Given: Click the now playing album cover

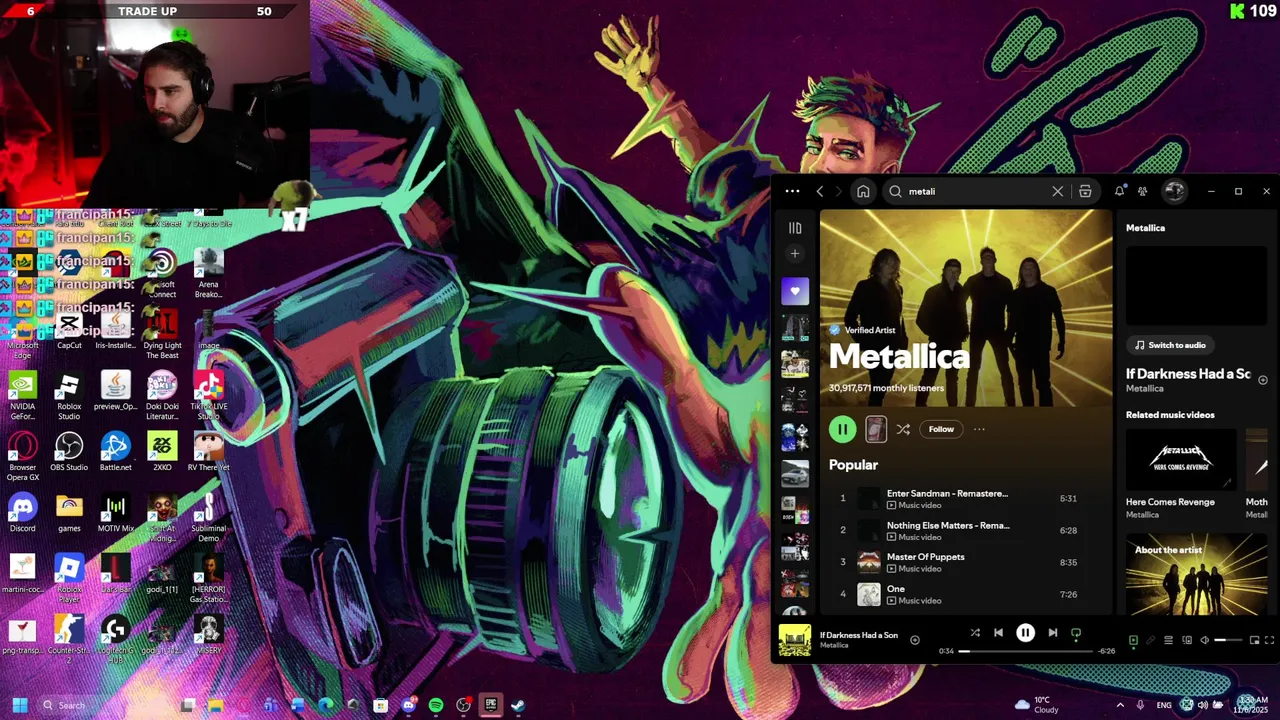Looking at the screenshot, I should click(x=795, y=640).
